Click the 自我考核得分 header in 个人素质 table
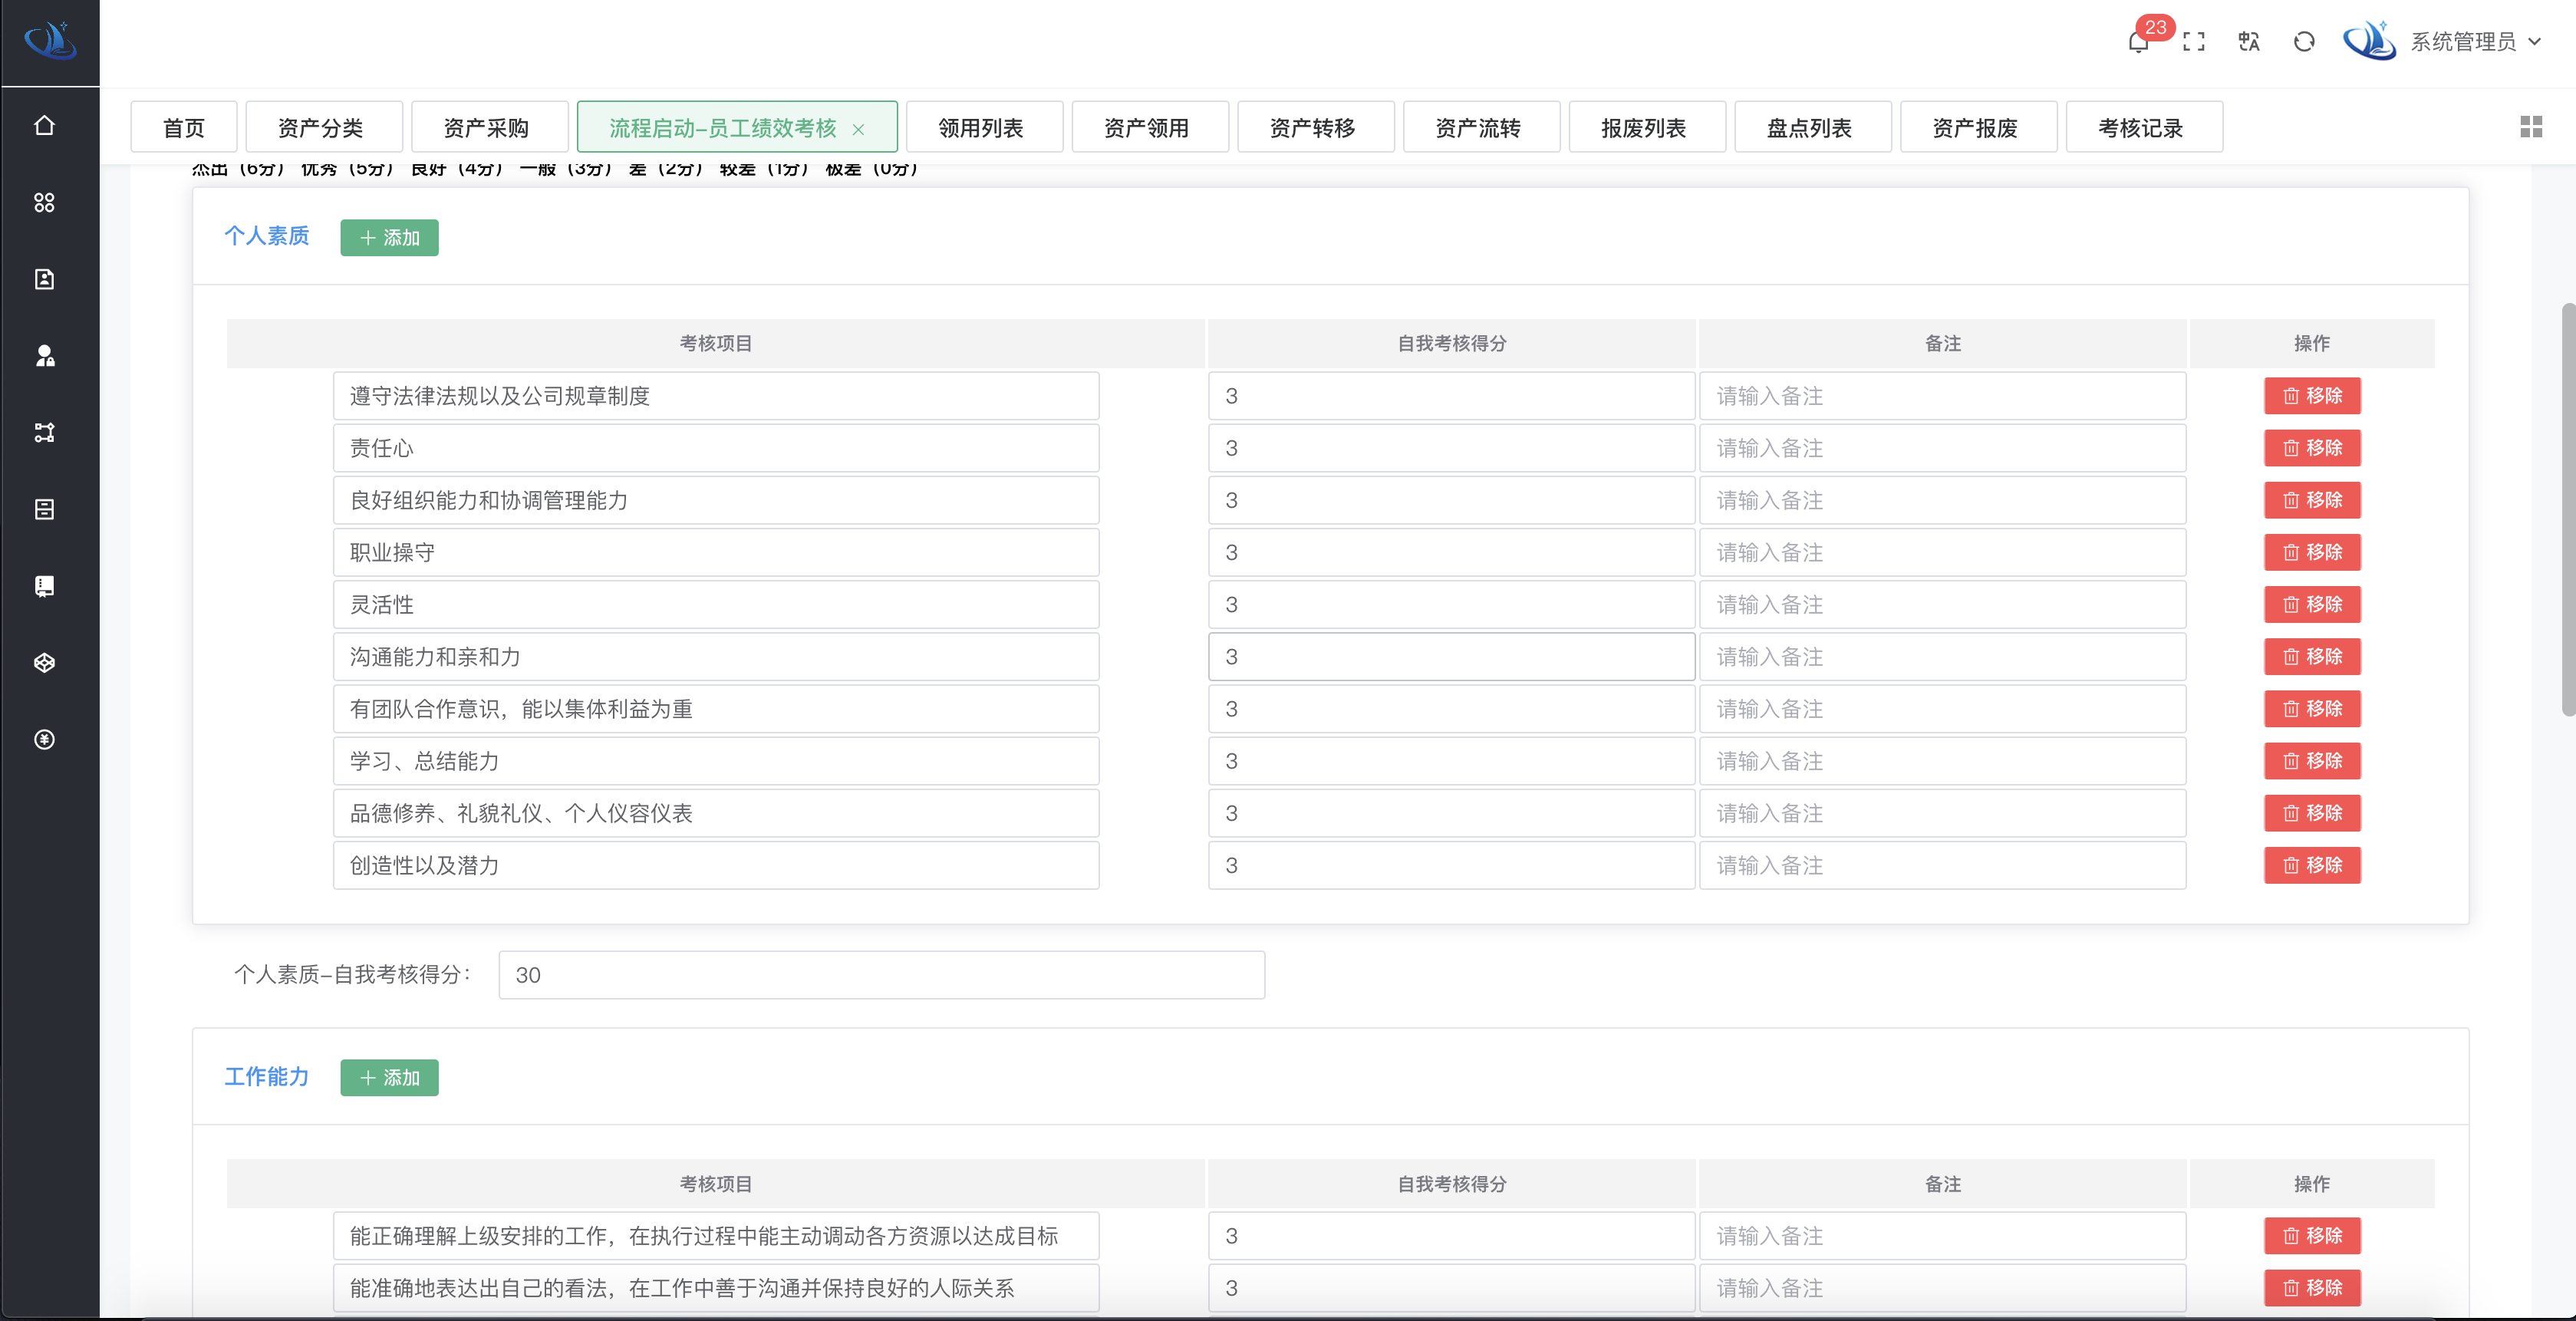The width and height of the screenshot is (2576, 1321). point(1451,343)
